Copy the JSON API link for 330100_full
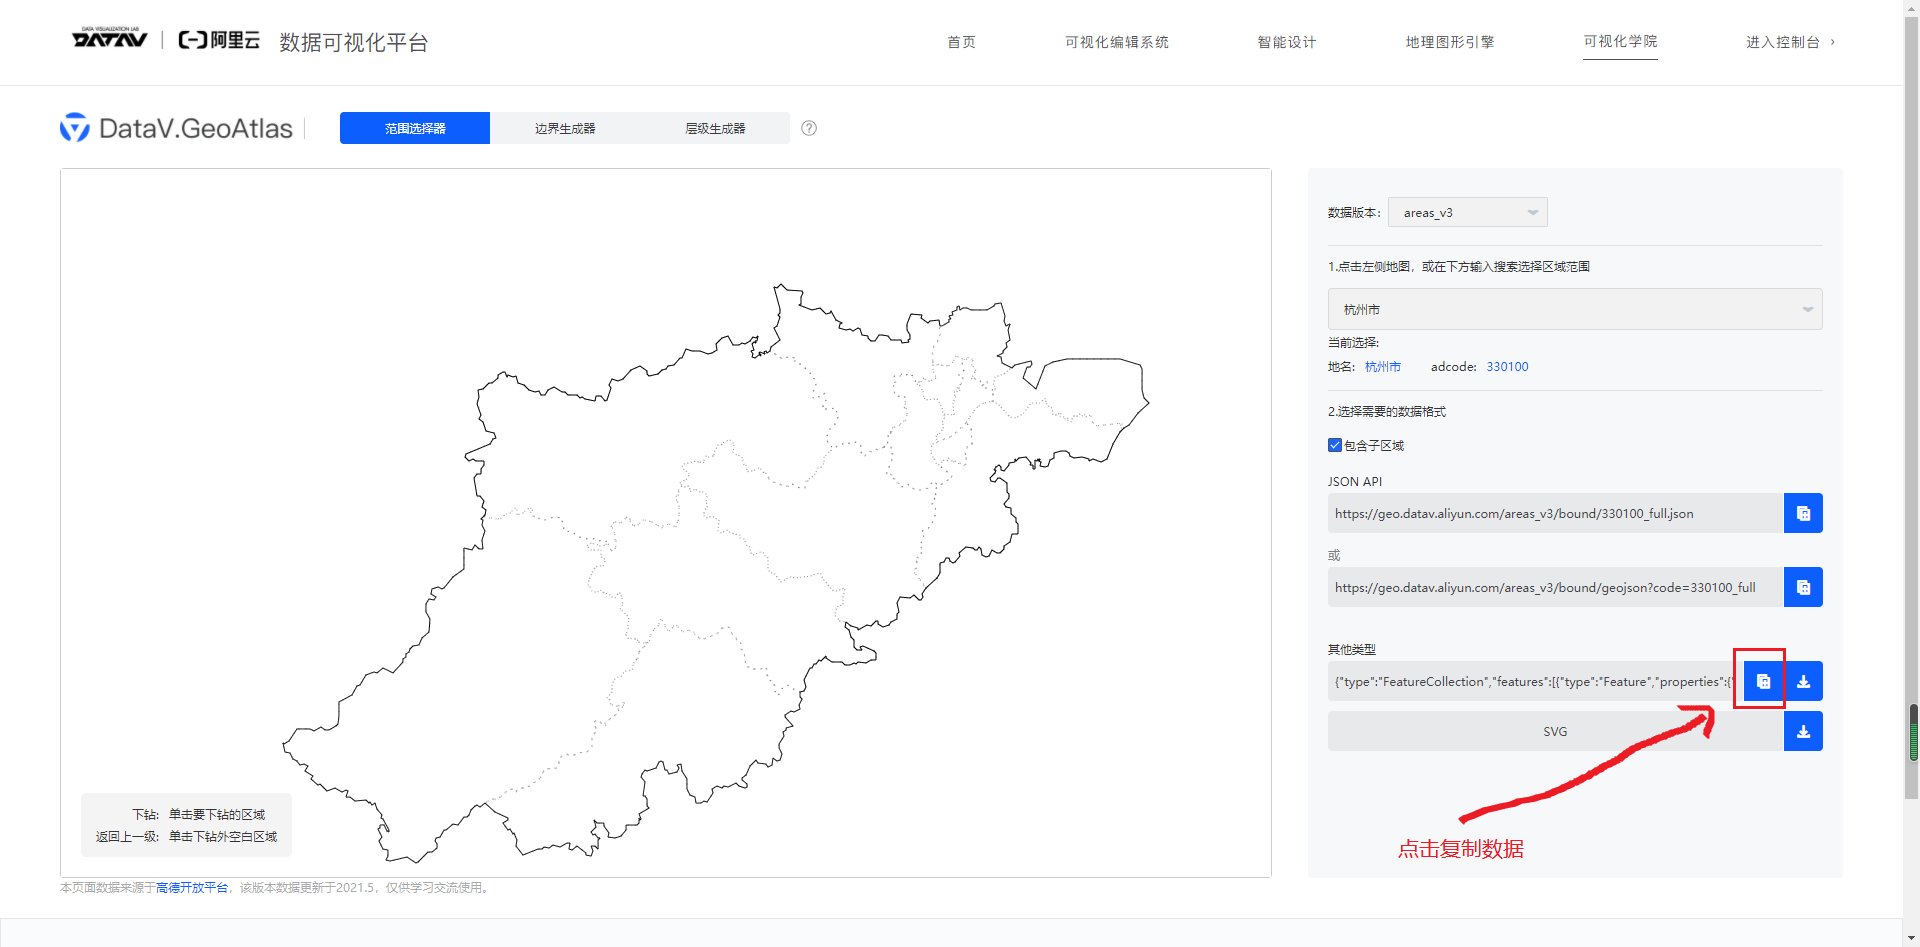This screenshot has height=947, width=1920. (1802, 513)
